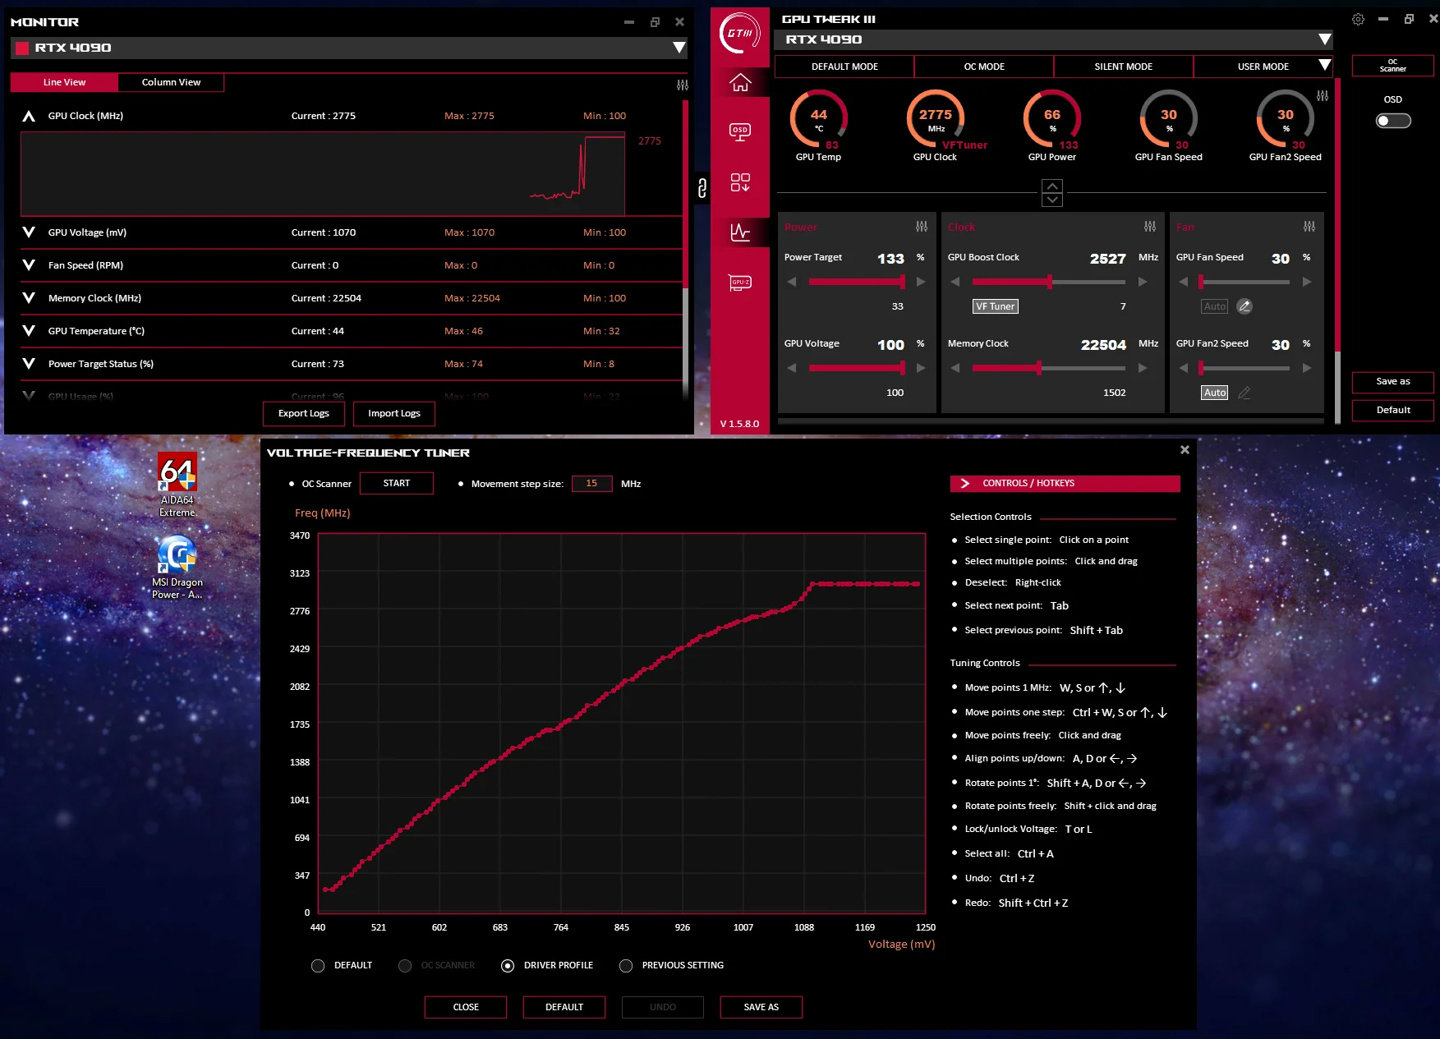
Task: Open Monitor RTX 4090 device dropdown
Action: 679,48
